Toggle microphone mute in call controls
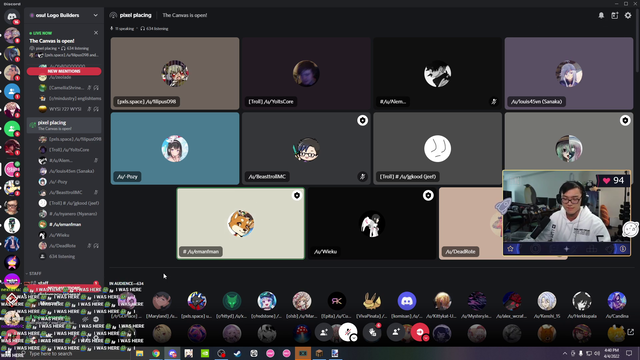The image size is (640, 360). click(347, 332)
